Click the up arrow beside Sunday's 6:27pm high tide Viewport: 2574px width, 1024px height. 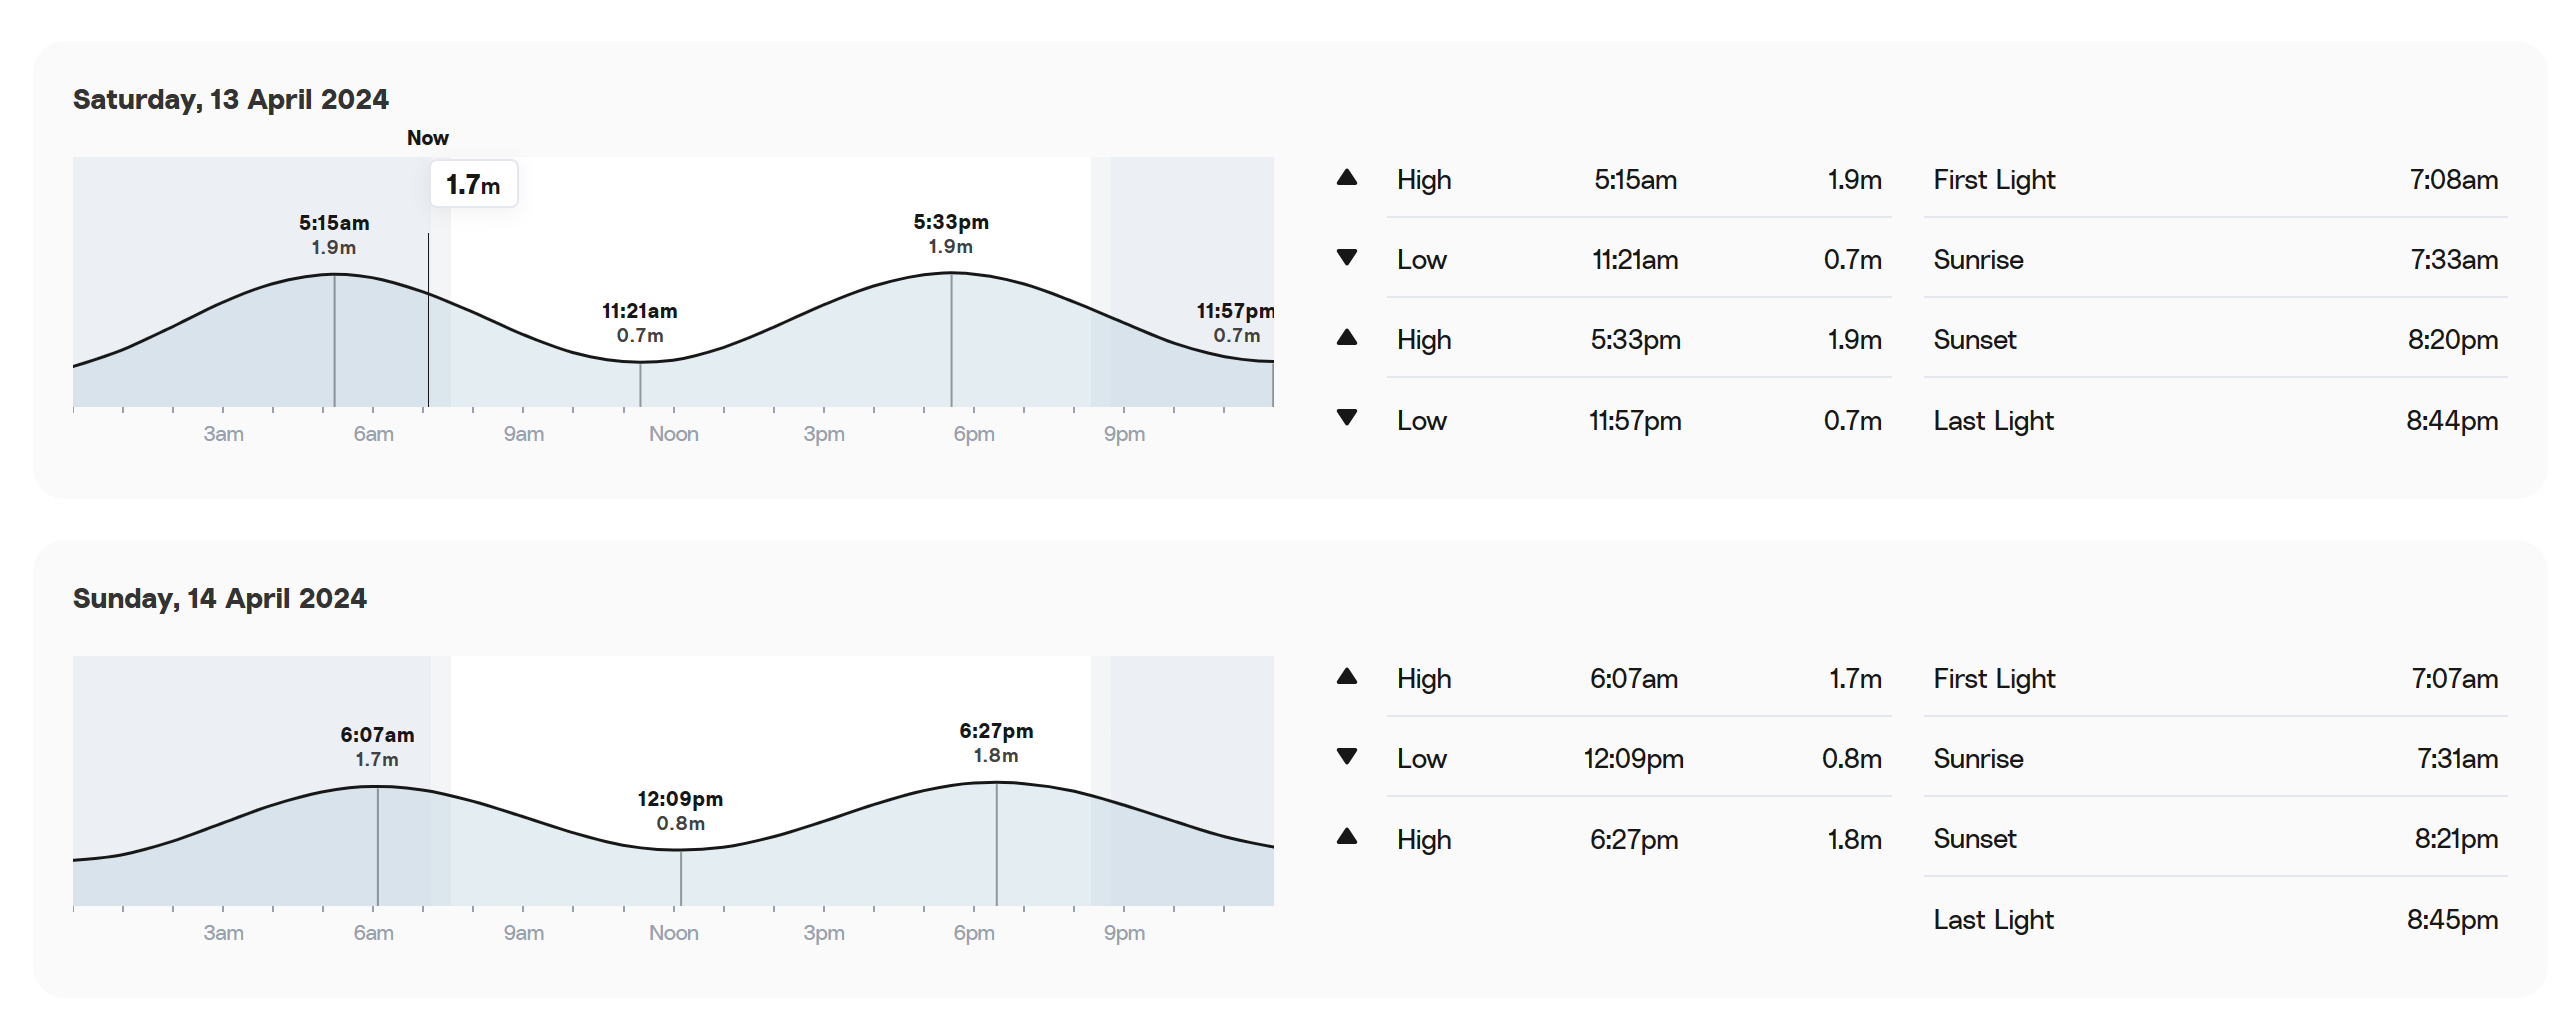coord(1346,837)
